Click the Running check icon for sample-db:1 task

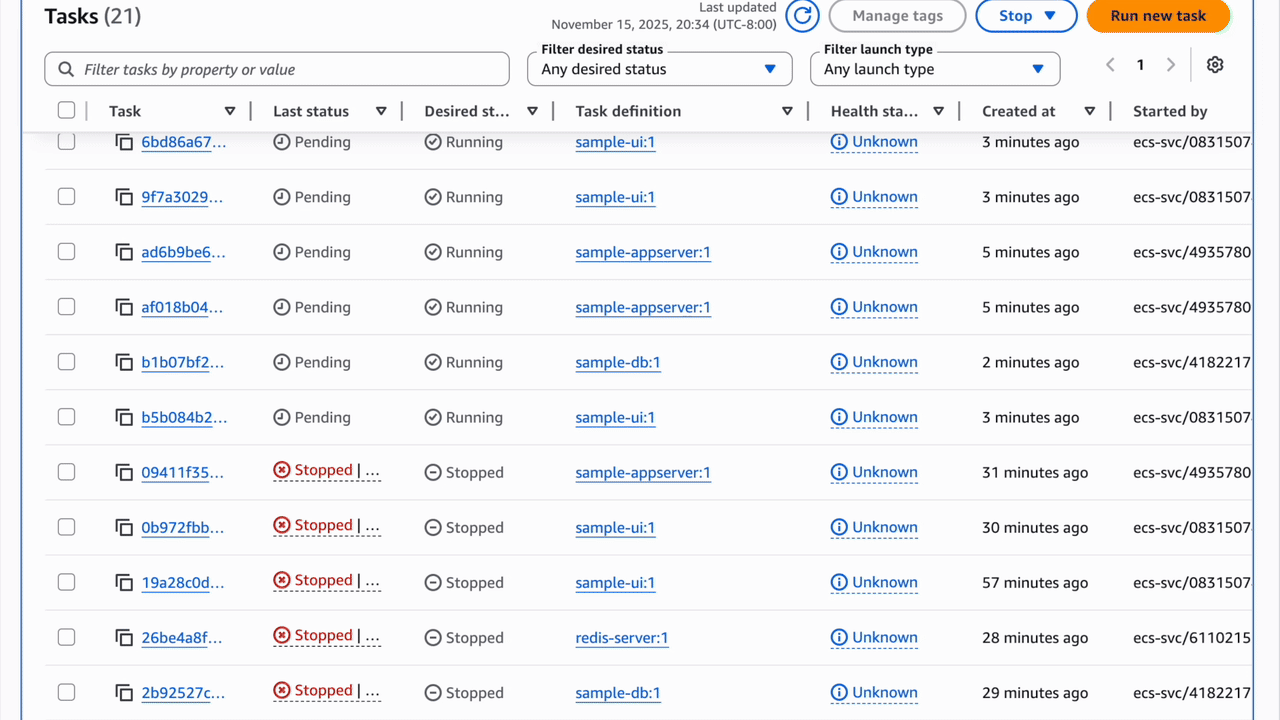click(x=434, y=361)
